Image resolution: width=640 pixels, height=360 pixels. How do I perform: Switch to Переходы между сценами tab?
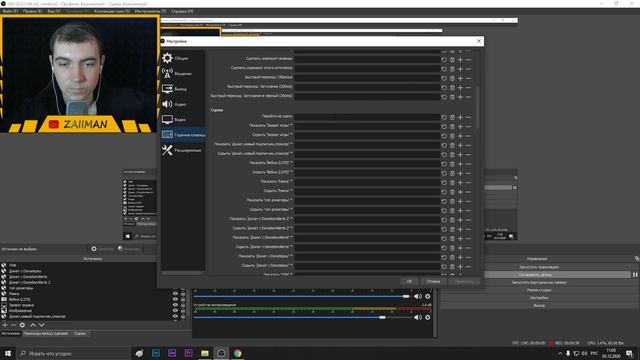pos(46,333)
